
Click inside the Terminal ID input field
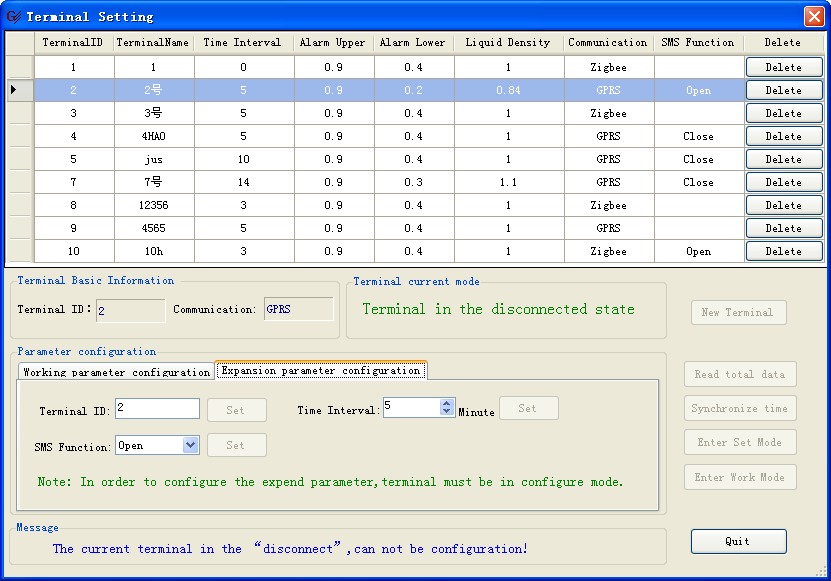pos(157,409)
